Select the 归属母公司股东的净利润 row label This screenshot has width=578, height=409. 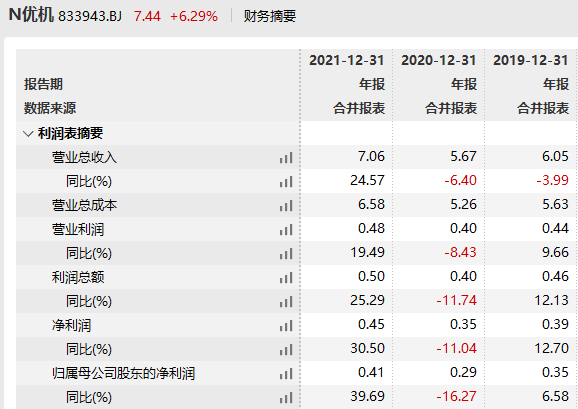coord(123,374)
